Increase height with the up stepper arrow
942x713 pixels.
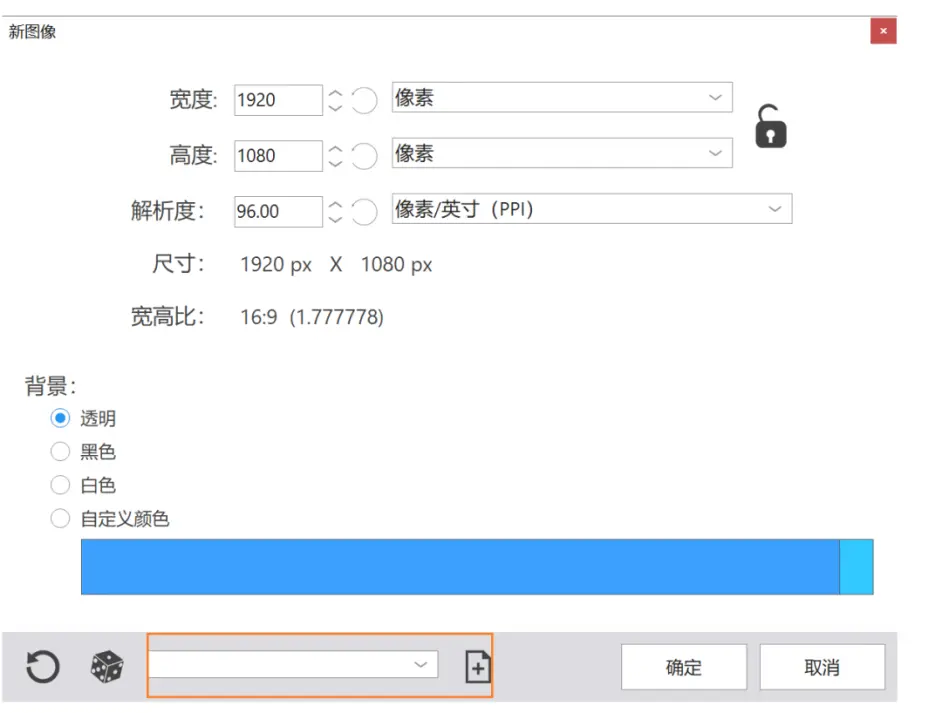[335, 150]
